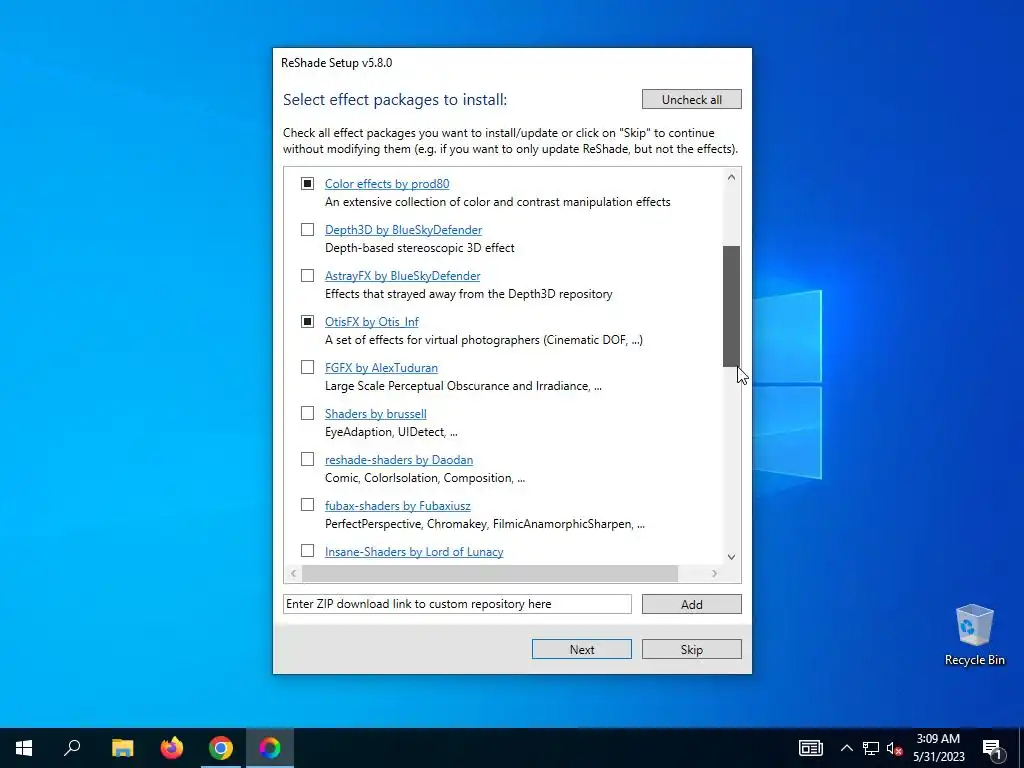This screenshot has width=1024, height=768.
Task: Select the text 'Depth-based stereoscopic 3D effect'
Action: click(420, 248)
